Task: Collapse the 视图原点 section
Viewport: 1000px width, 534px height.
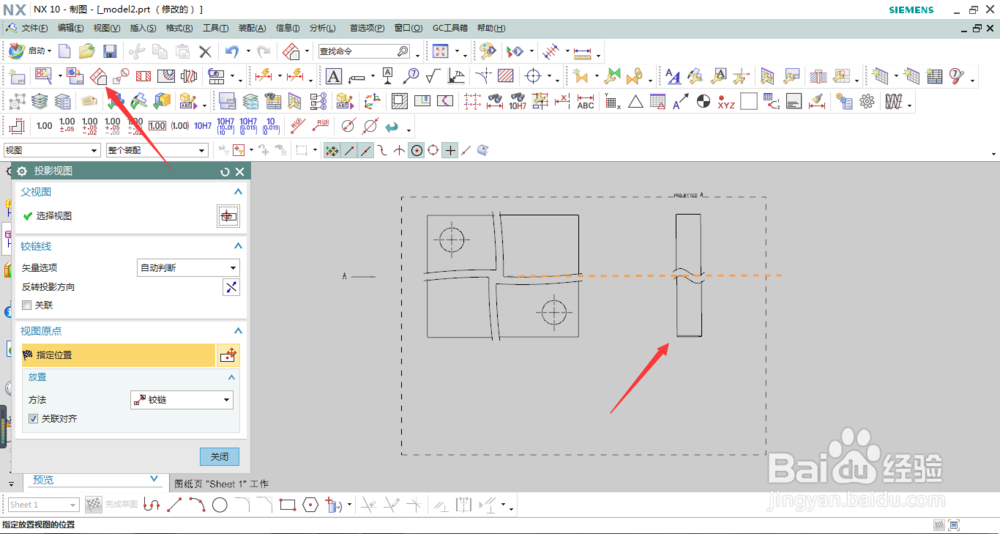Action: (x=238, y=331)
